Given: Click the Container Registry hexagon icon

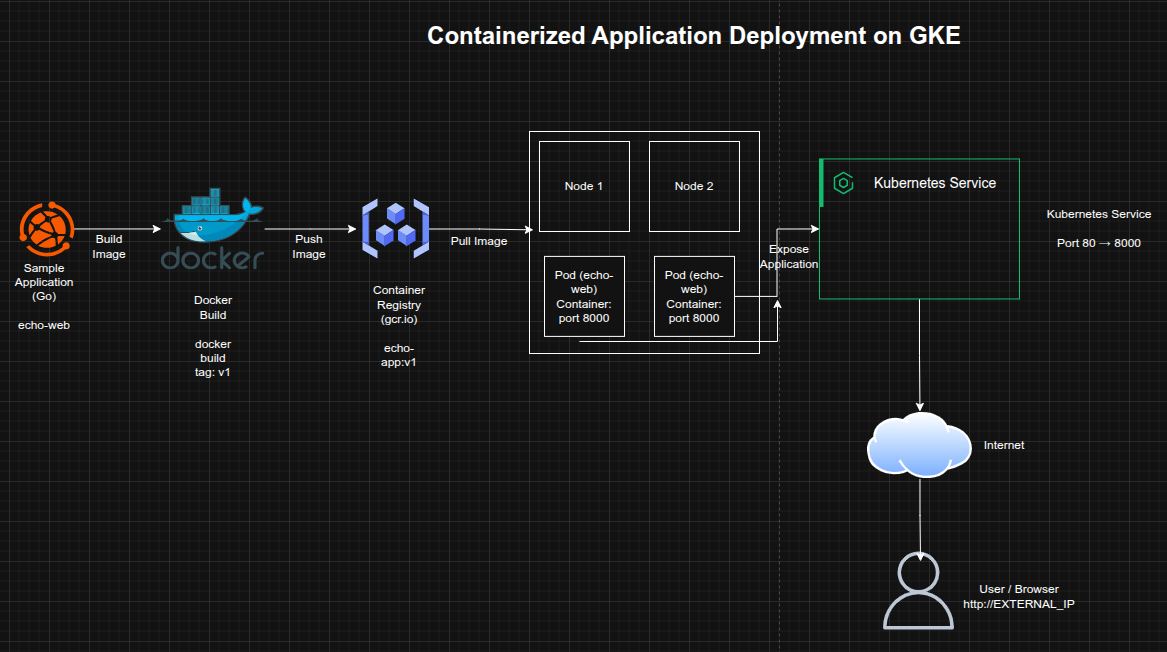Looking at the screenshot, I should point(394,225).
